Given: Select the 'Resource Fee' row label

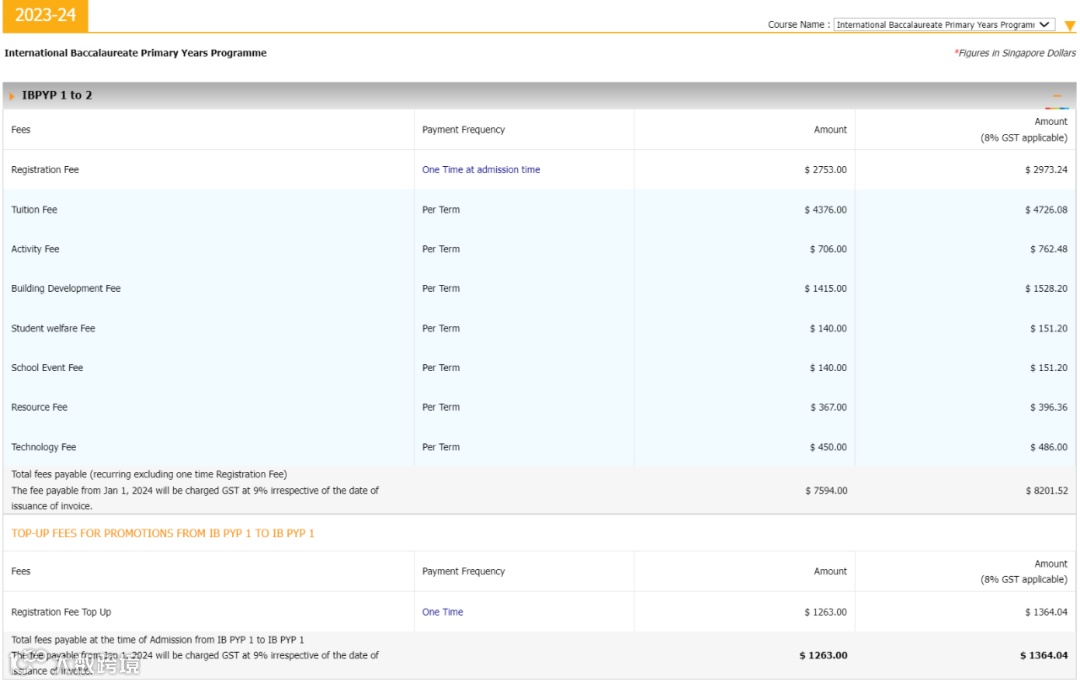Looking at the screenshot, I should (39, 407).
